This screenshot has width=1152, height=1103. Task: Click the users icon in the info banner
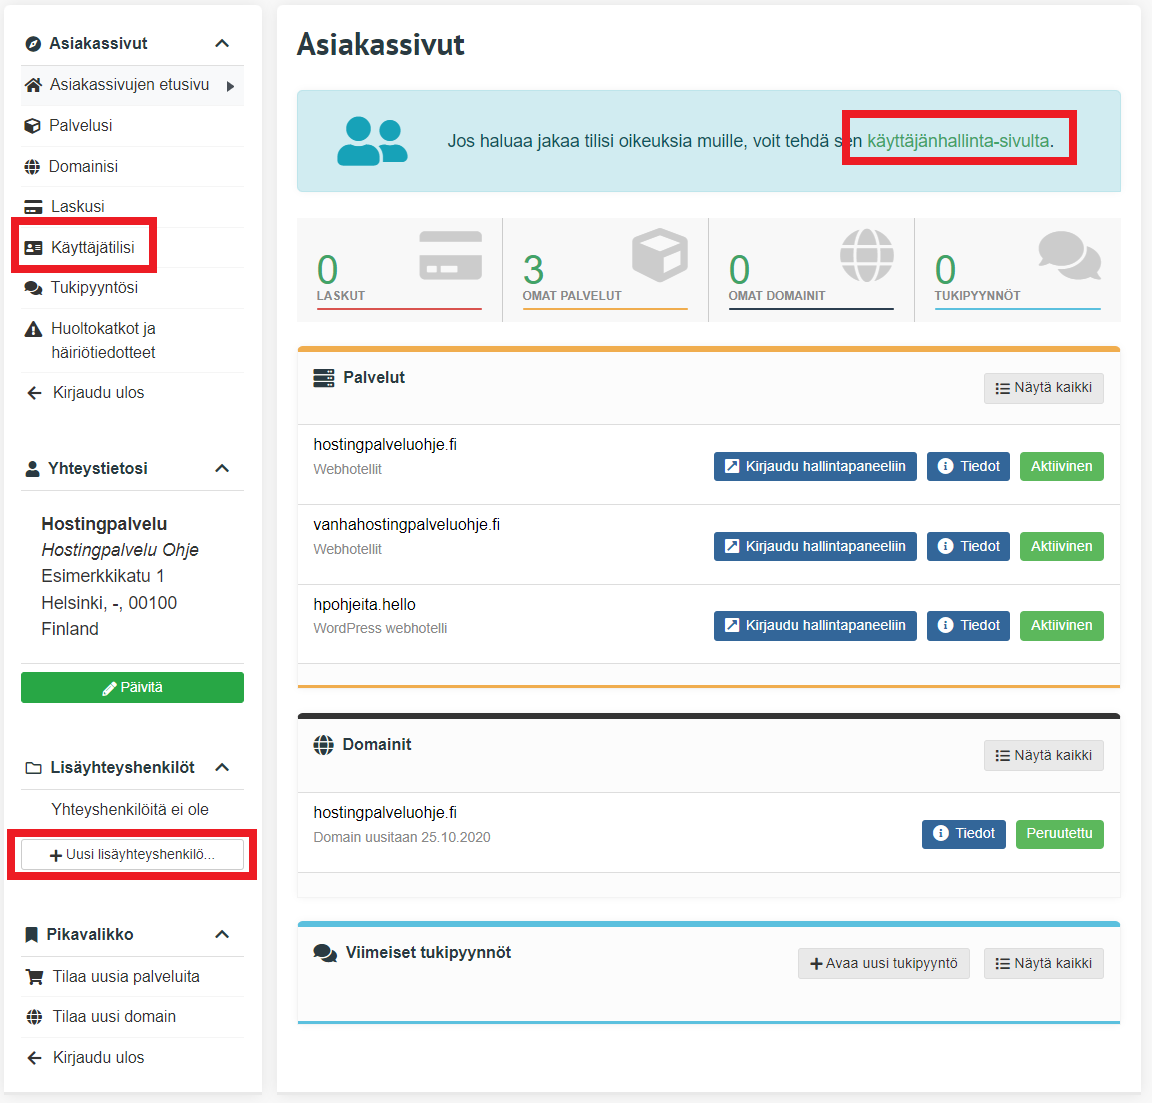coord(372,141)
